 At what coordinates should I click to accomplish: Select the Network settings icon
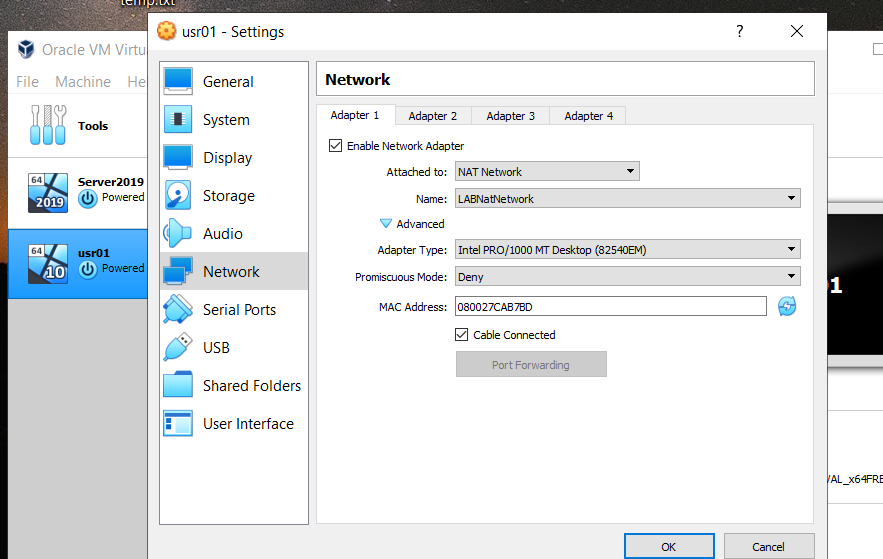pyautogui.click(x=178, y=271)
